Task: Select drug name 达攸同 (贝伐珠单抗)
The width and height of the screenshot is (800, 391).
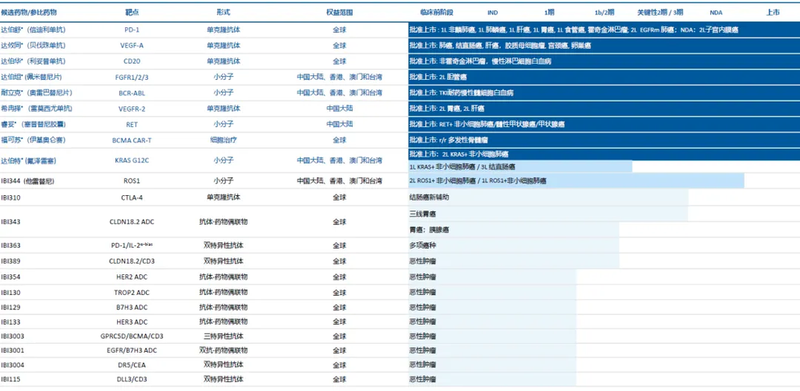Action: click(x=33, y=45)
